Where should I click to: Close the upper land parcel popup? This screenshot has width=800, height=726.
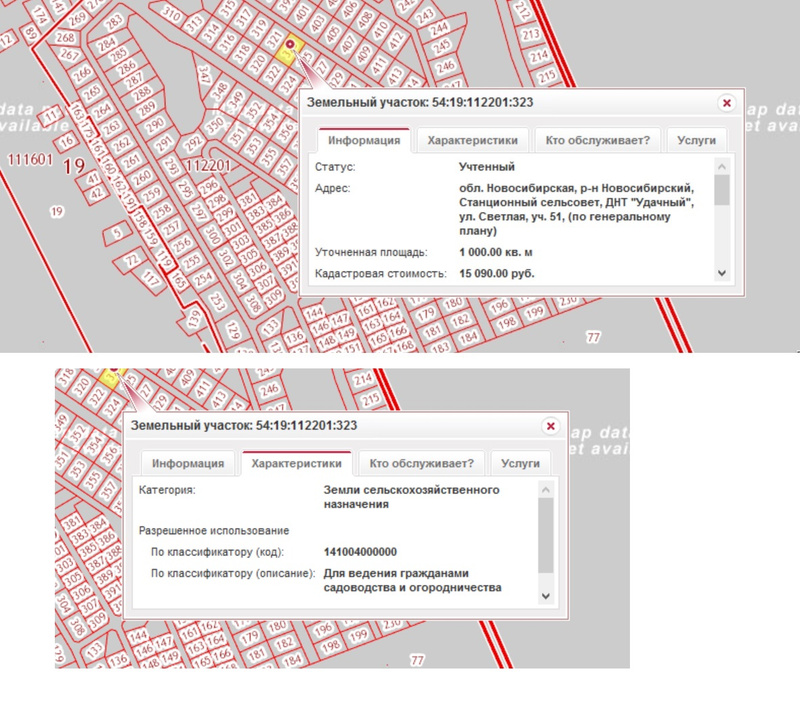[x=727, y=103]
